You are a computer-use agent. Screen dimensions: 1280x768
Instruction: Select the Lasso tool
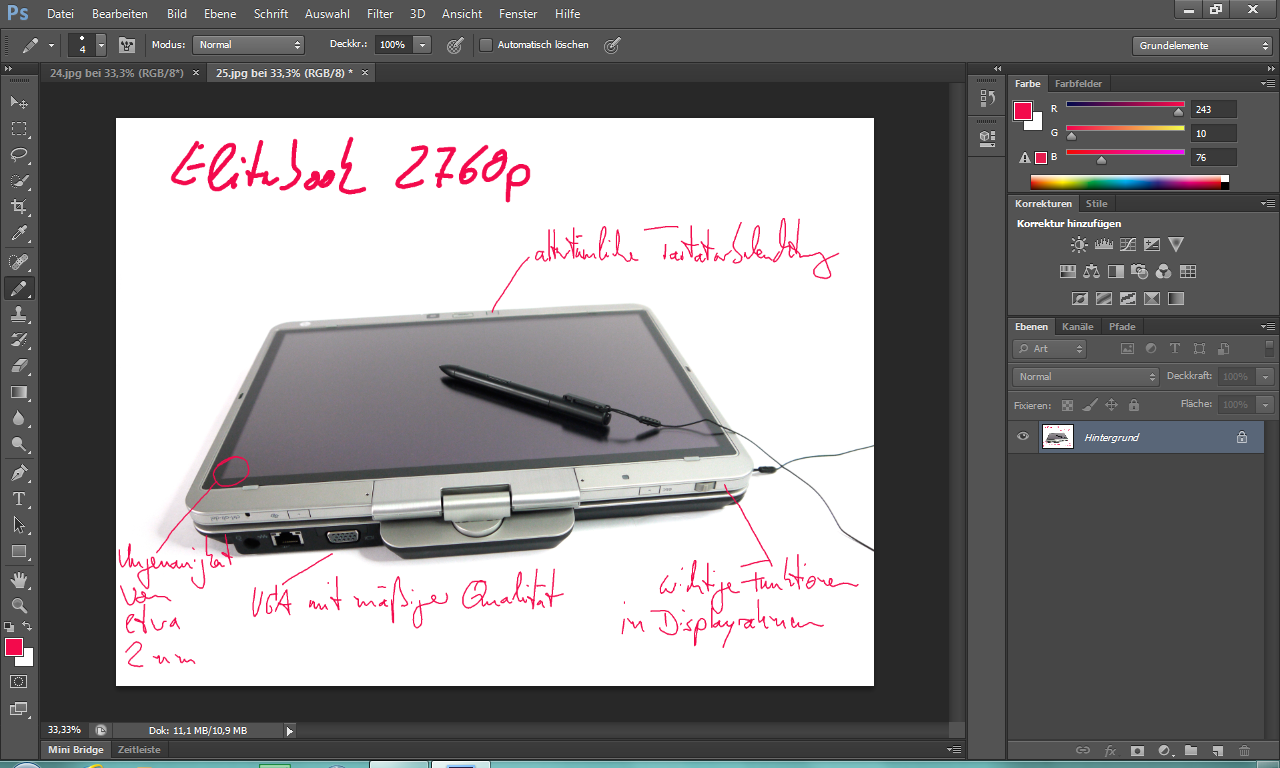[19, 155]
